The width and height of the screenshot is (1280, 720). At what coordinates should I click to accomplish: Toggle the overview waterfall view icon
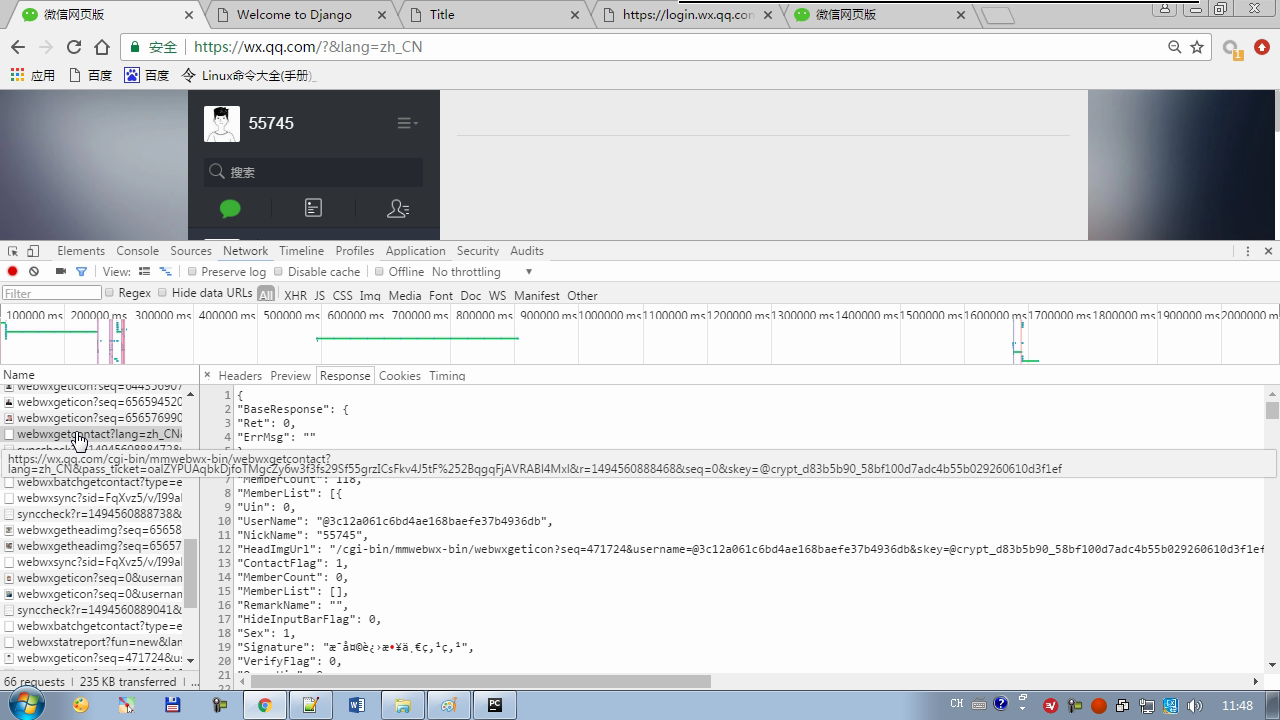click(166, 271)
